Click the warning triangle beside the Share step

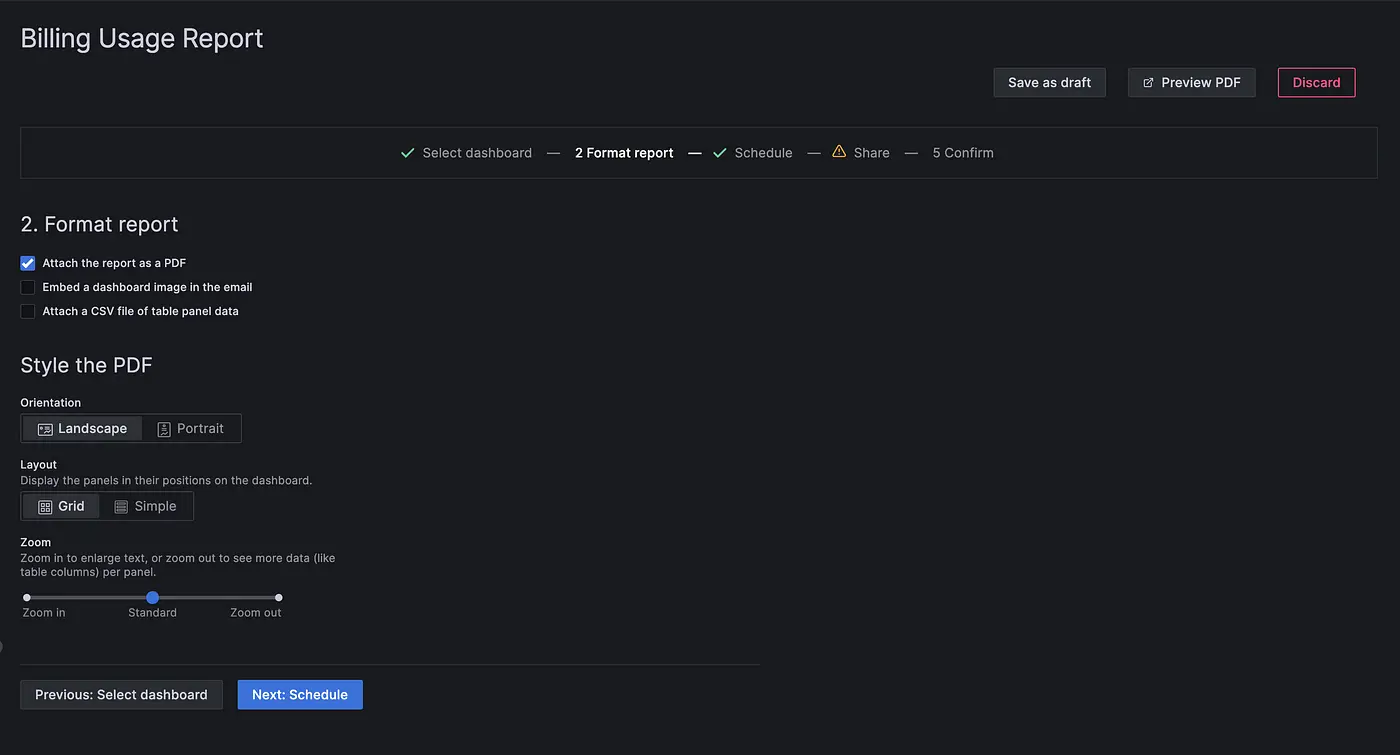coord(840,151)
